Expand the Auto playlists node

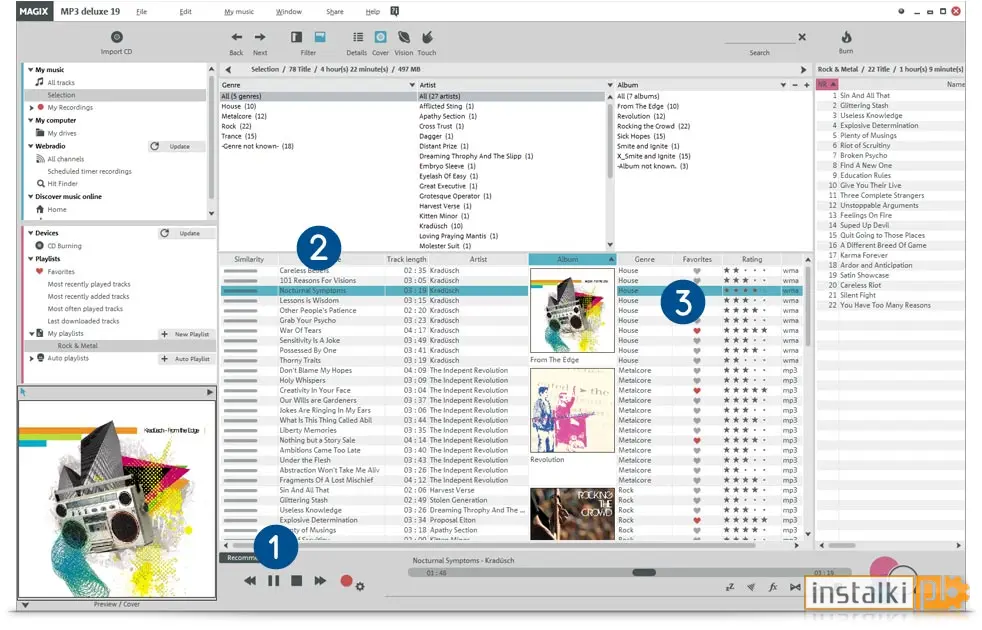pos(31,359)
